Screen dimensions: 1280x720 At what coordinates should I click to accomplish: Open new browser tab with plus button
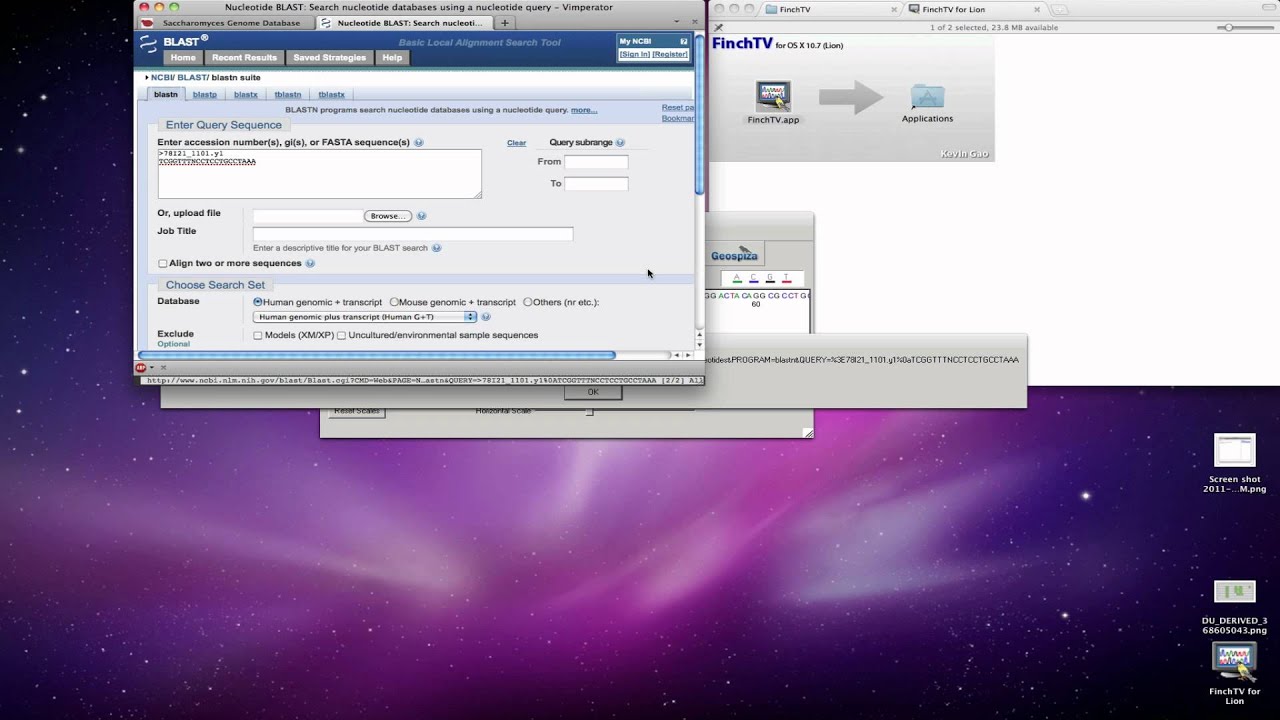tap(504, 22)
